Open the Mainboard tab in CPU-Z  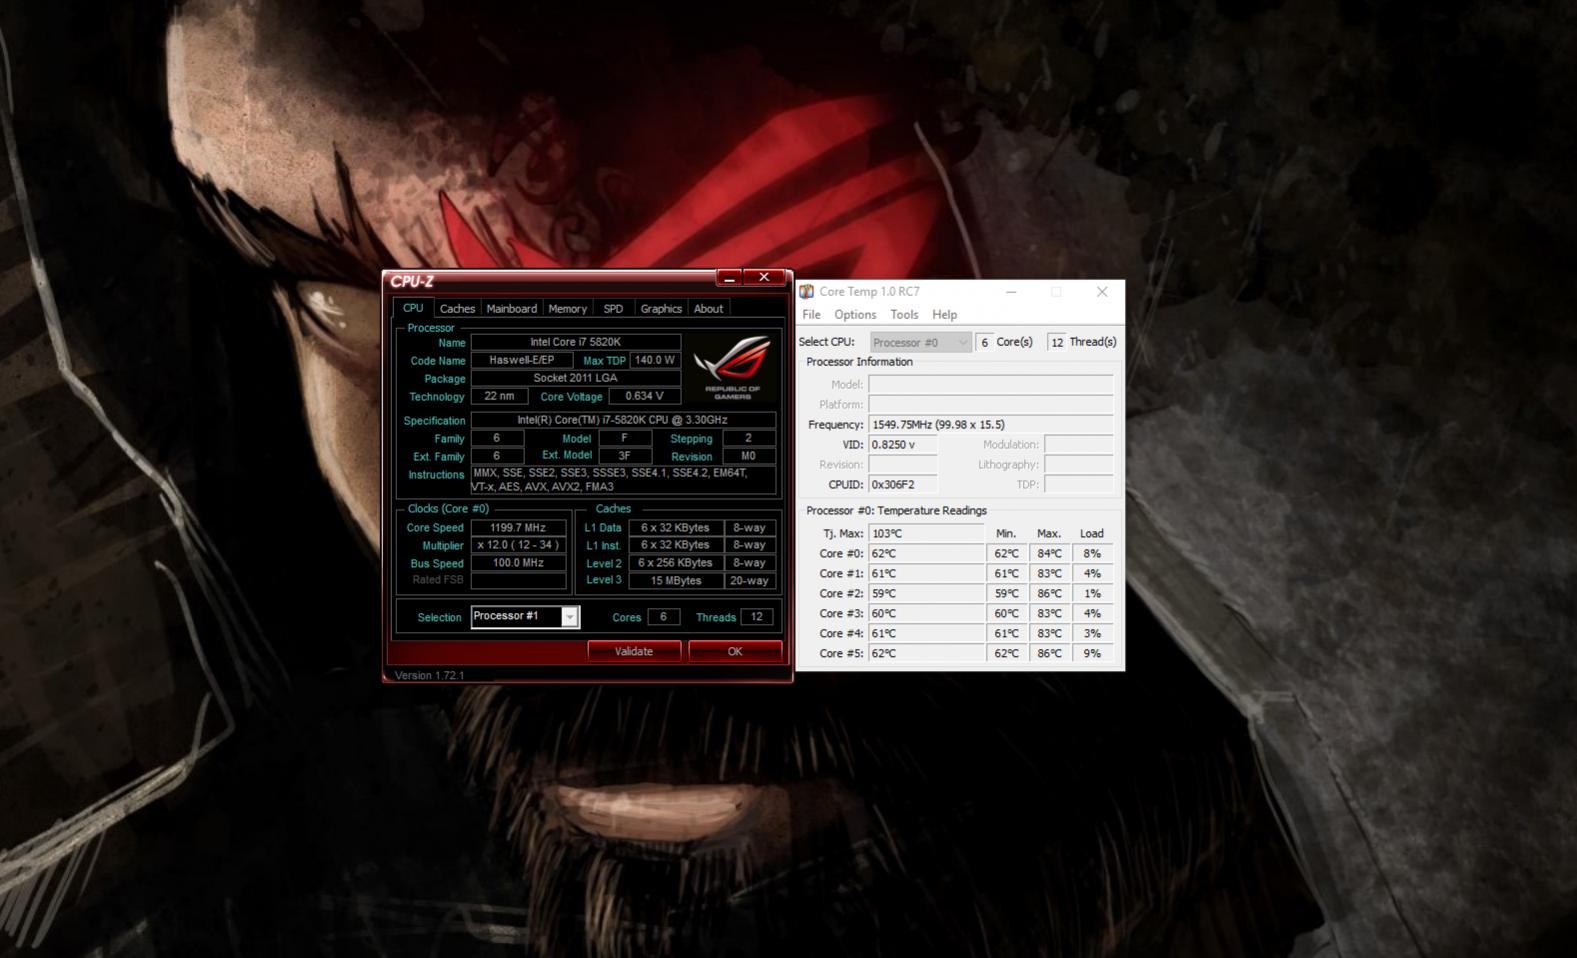coord(511,309)
